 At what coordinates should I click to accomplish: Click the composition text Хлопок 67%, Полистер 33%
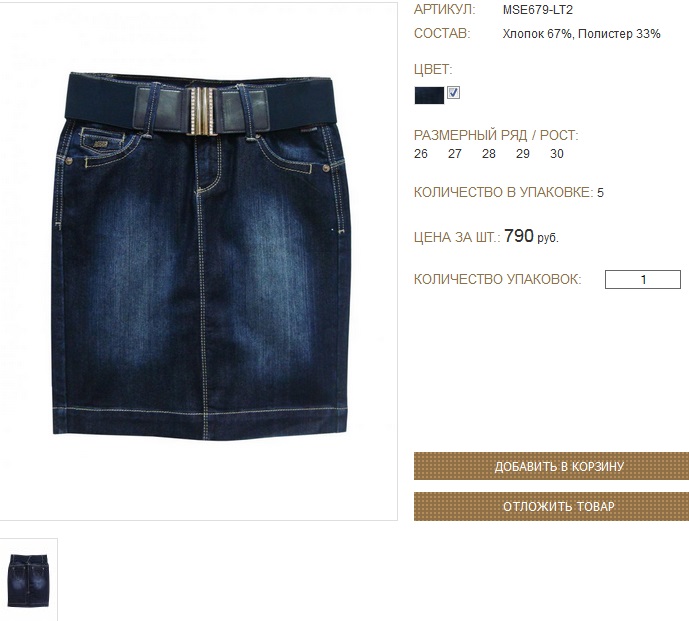(x=581, y=34)
